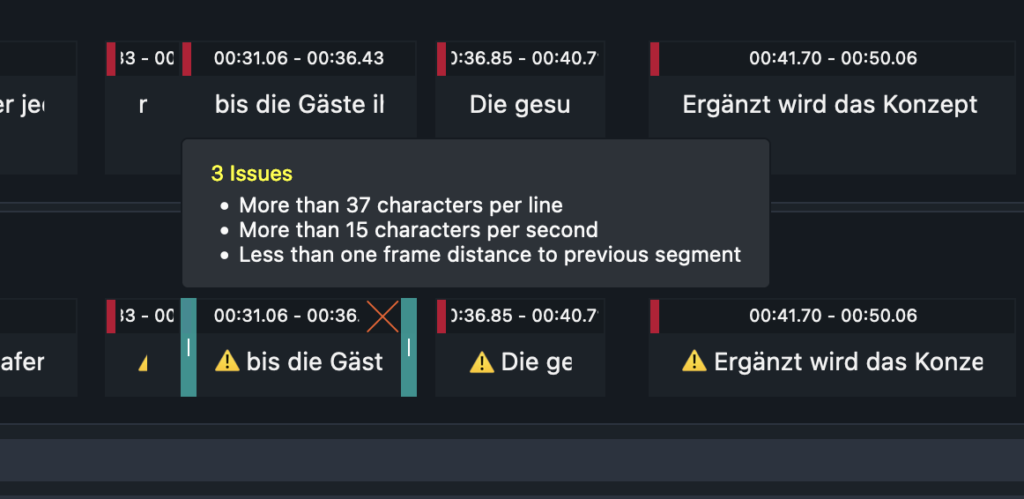Click upper timecode 00:41.70 - 00:50.06

coord(833,58)
